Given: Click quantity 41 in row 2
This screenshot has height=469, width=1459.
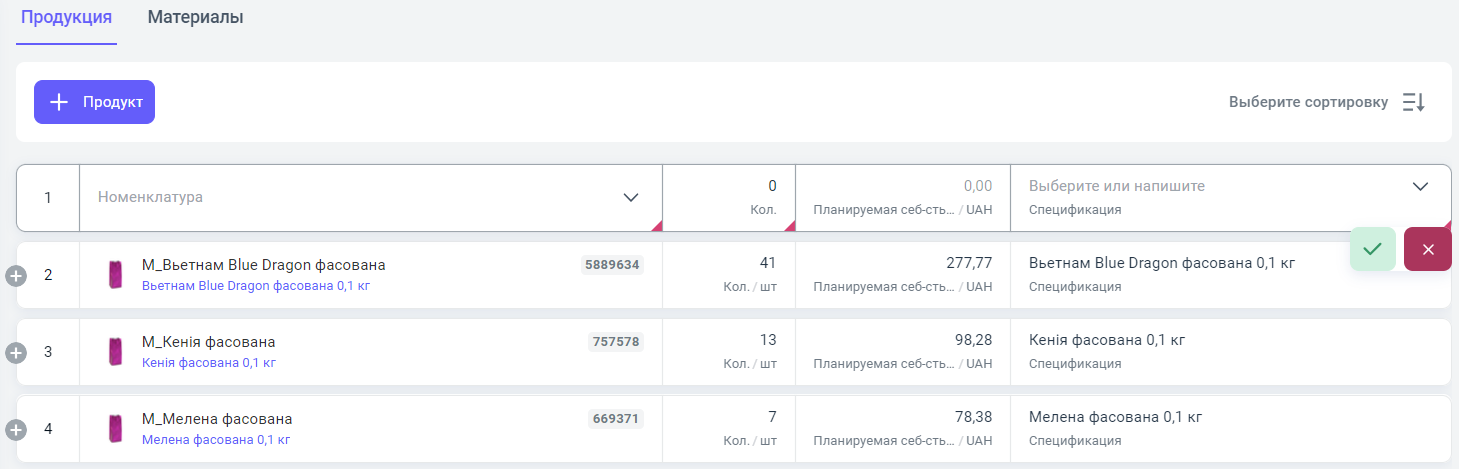Looking at the screenshot, I should (x=767, y=263).
